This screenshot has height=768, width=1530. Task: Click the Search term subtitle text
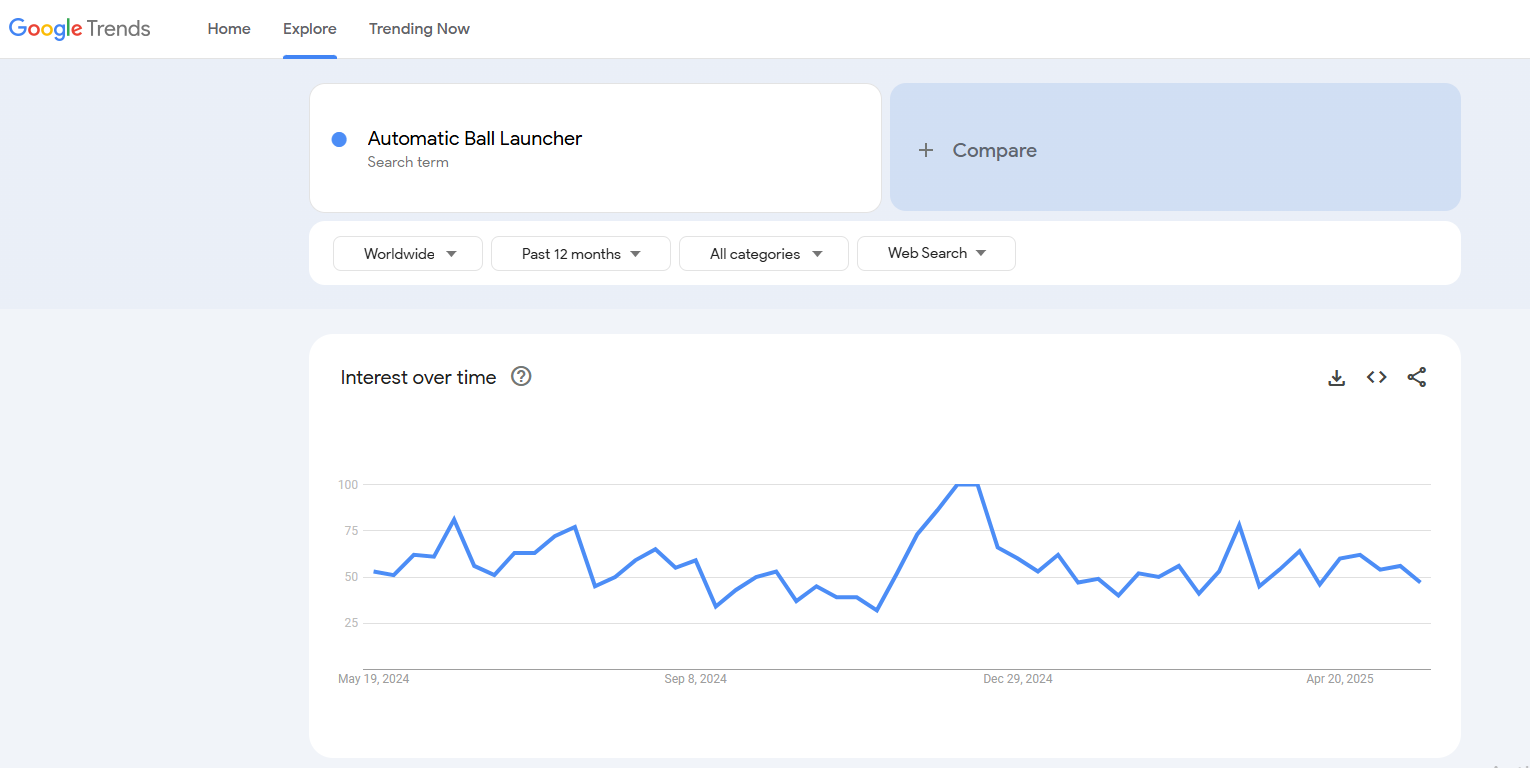point(408,162)
